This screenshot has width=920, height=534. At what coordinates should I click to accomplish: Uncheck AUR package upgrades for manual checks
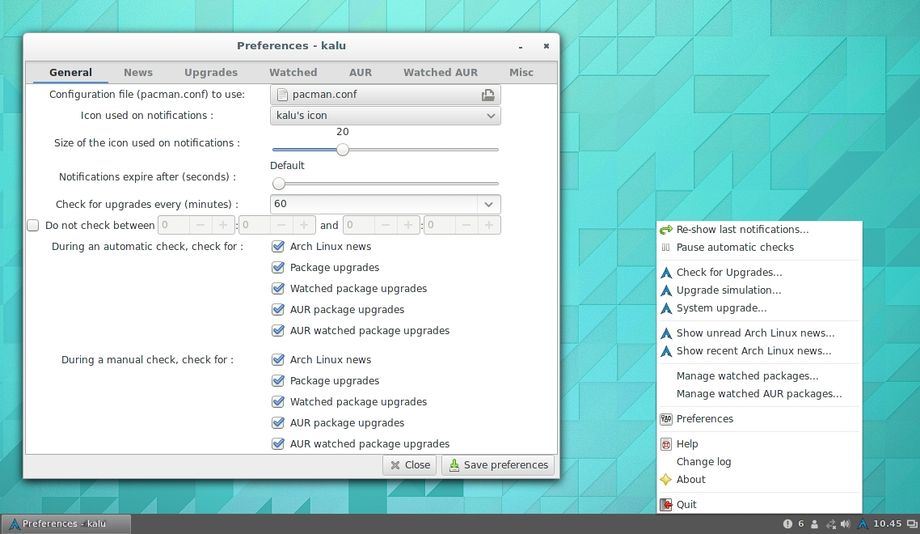[279, 423]
